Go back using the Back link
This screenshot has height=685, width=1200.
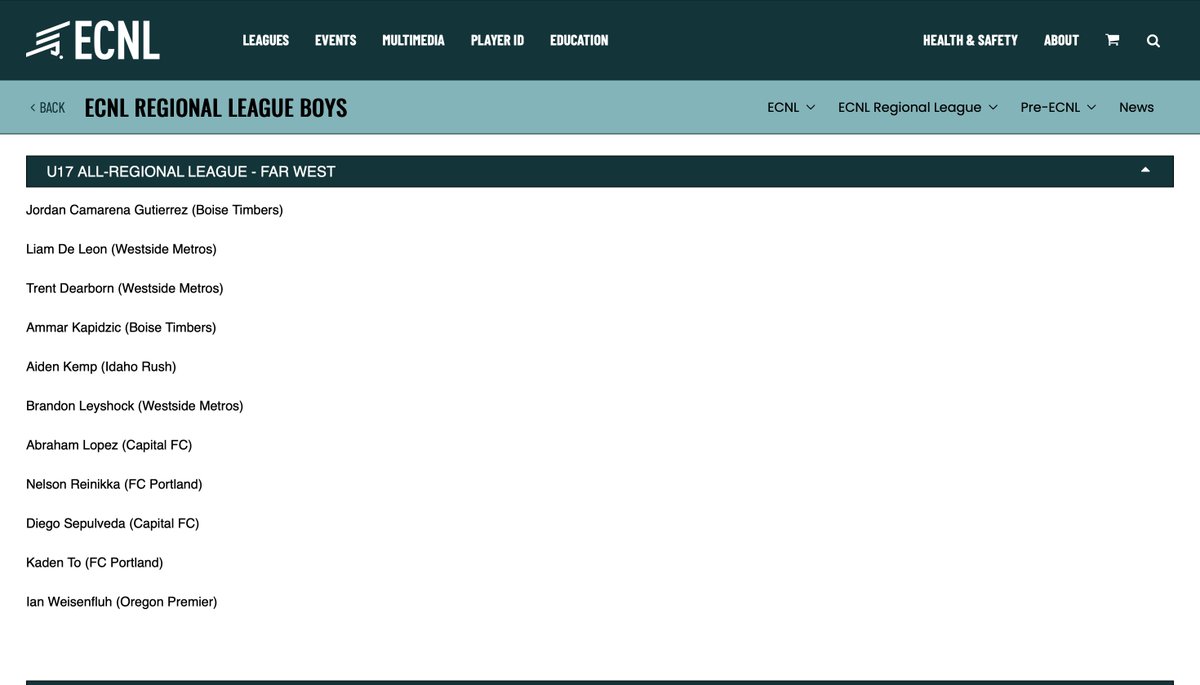(47, 107)
